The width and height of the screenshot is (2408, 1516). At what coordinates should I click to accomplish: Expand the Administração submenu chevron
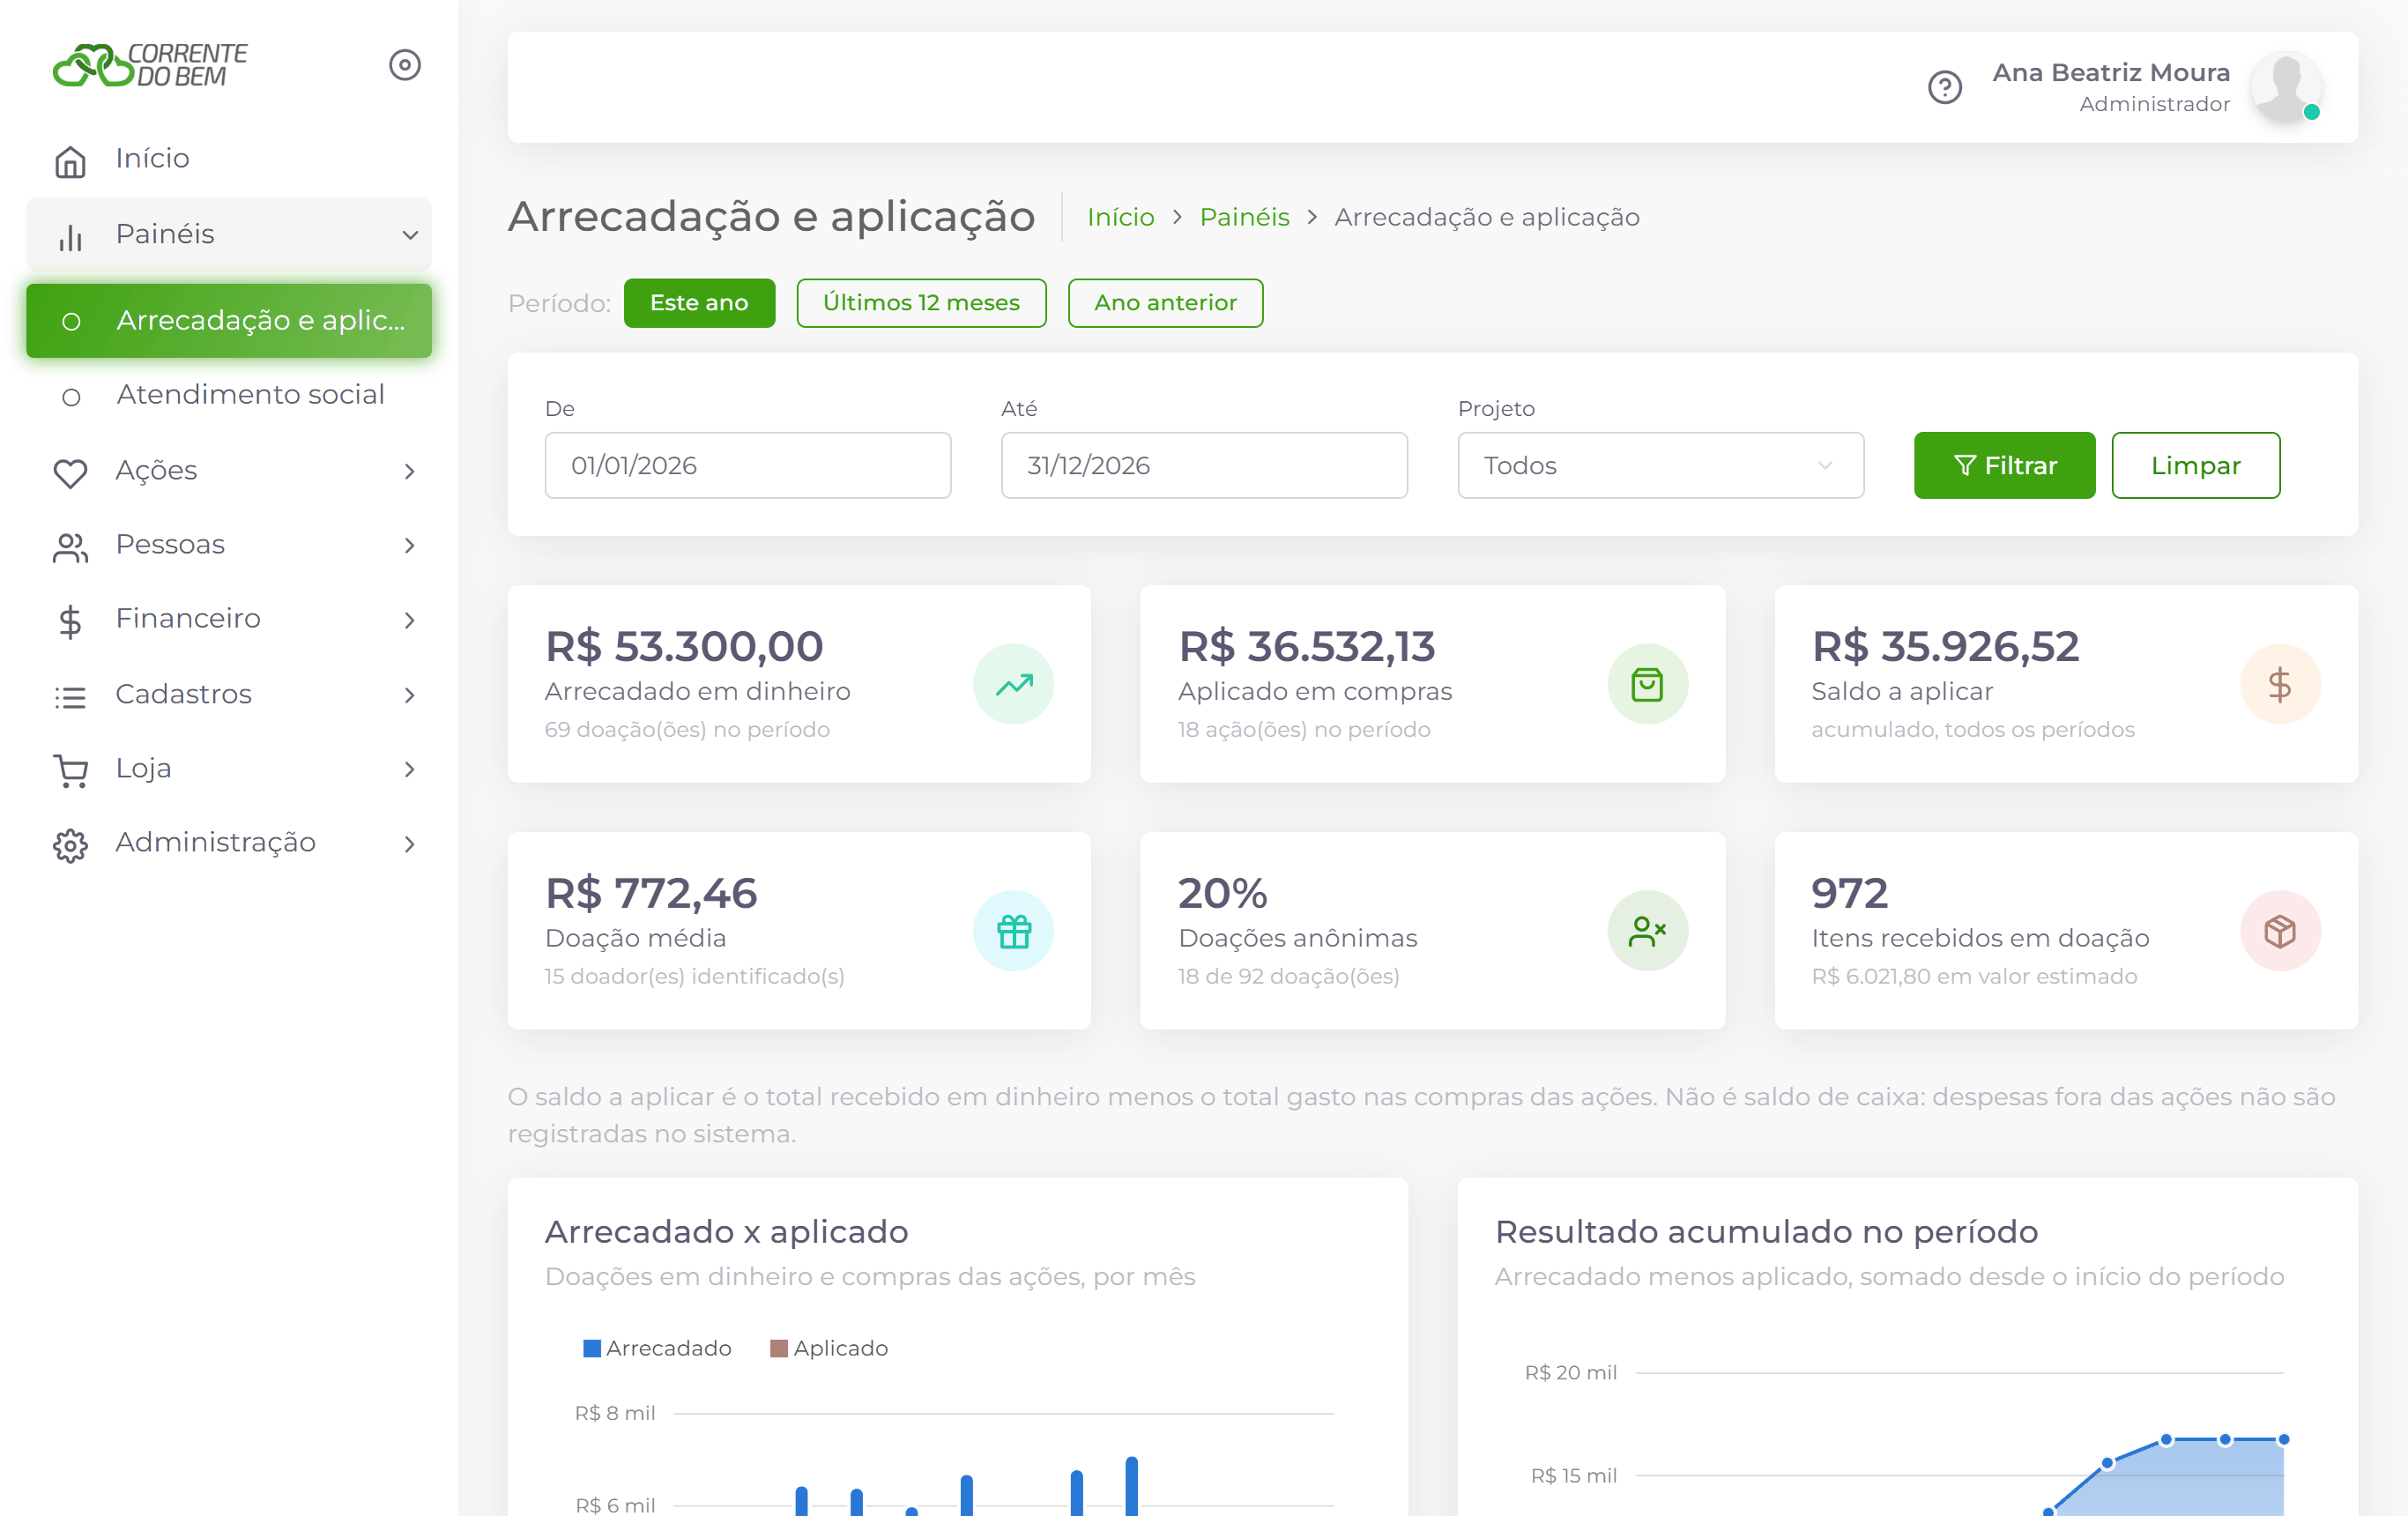point(410,844)
